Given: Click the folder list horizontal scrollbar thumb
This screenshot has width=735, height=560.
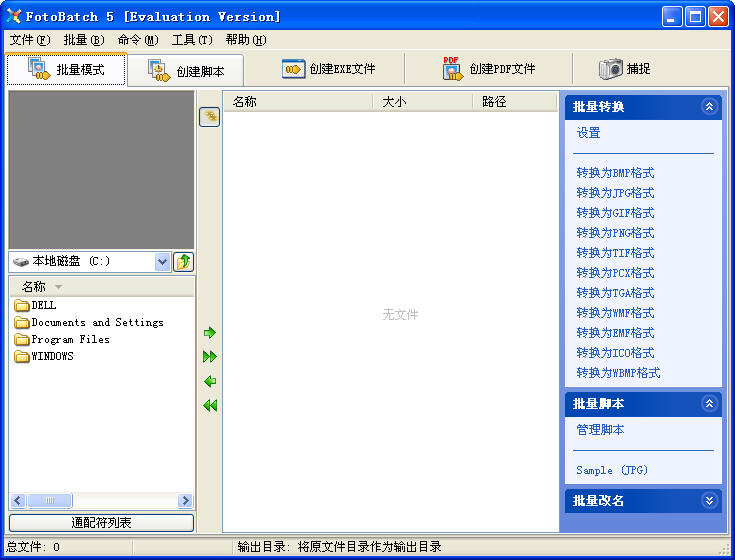Looking at the screenshot, I should coord(50,500).
